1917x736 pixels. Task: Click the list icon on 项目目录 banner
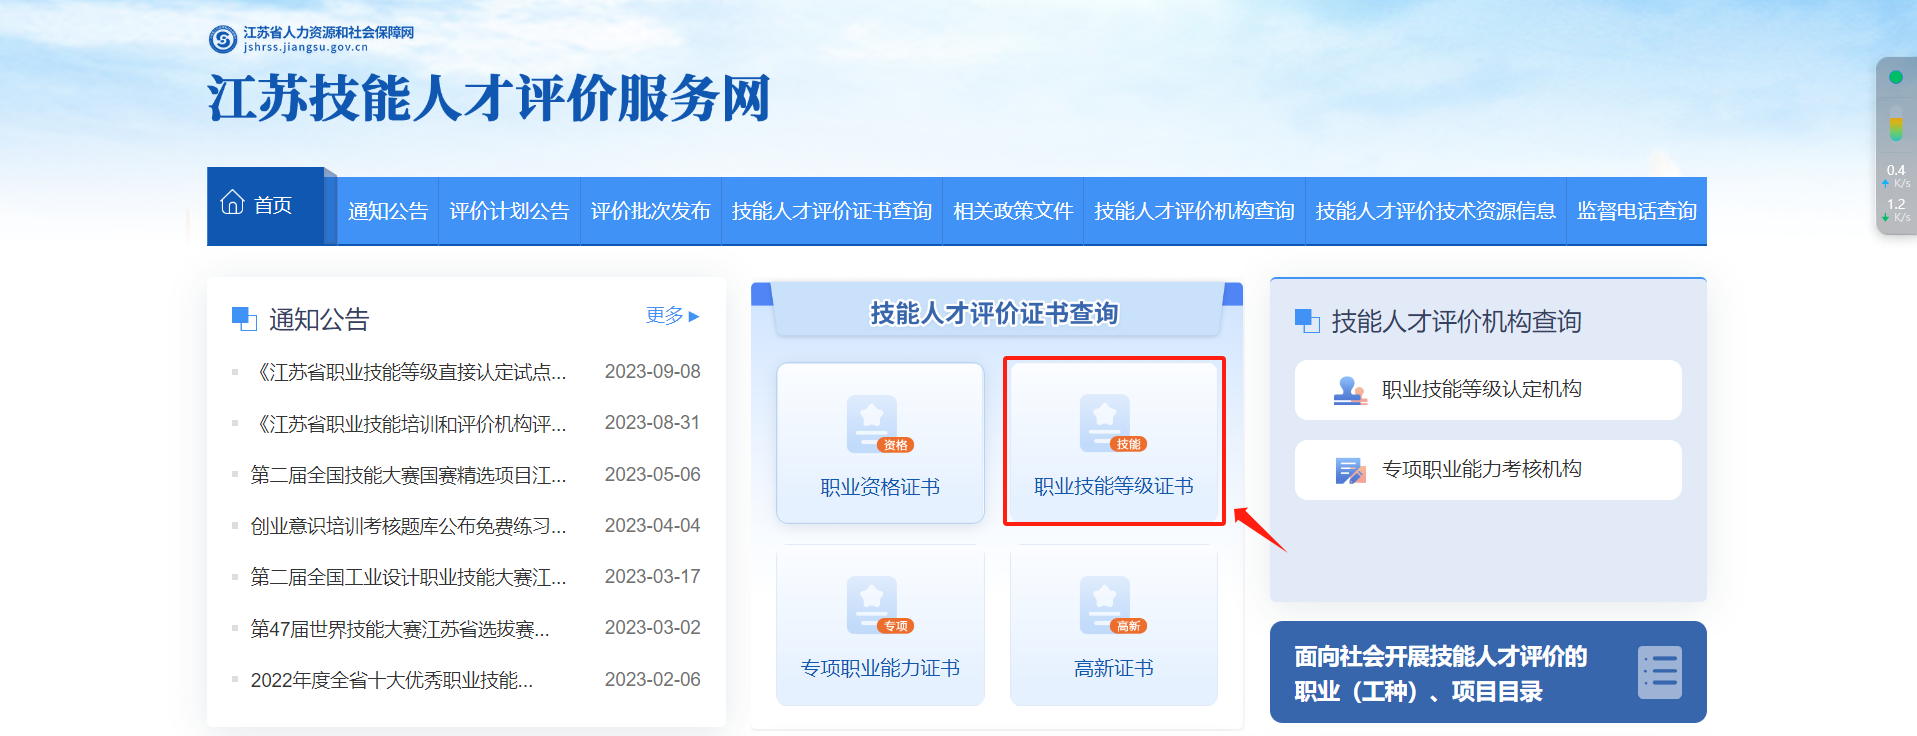pos(1659,672)
